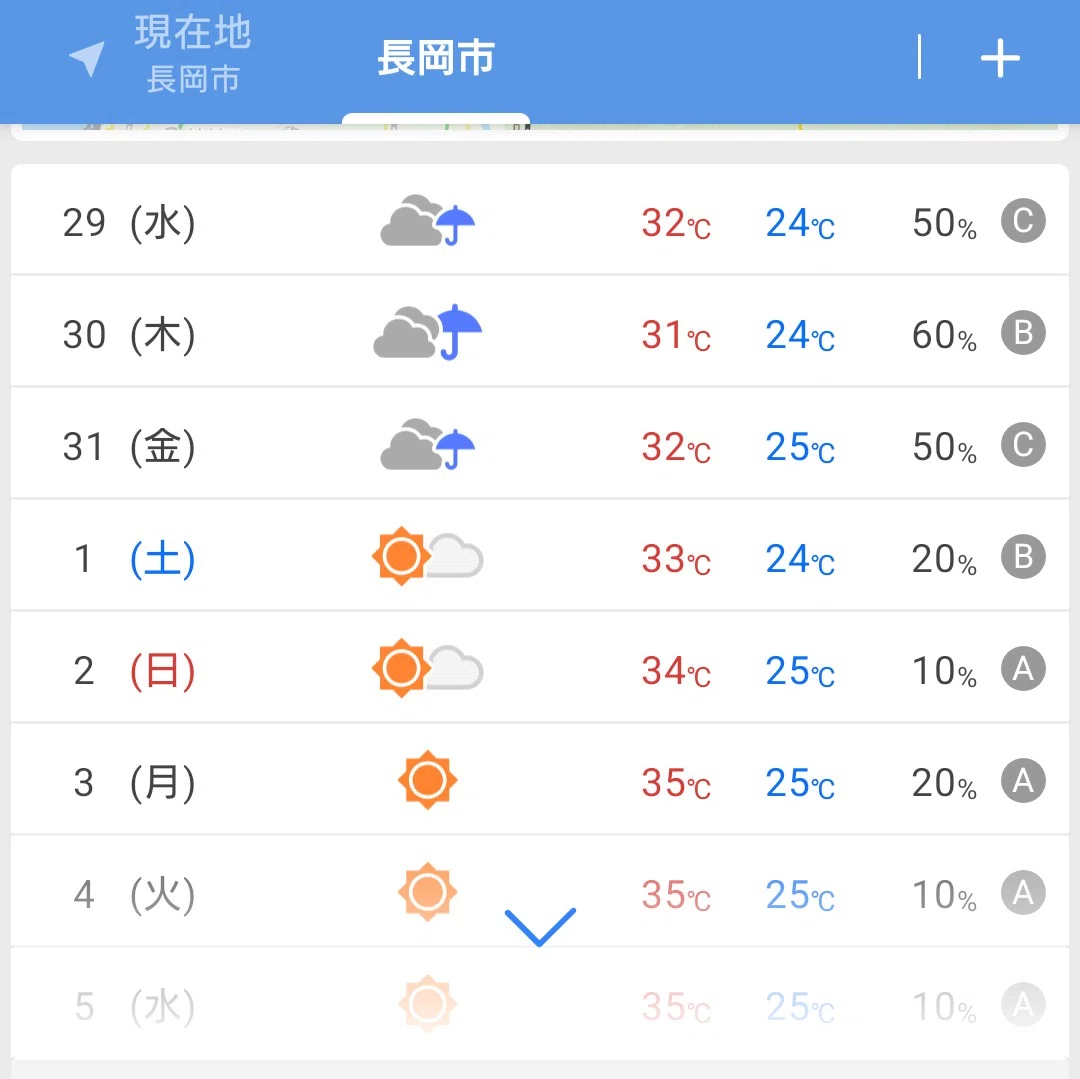1080x1079 pixels.
Task: Open forecast row for 2 (日)
Action: pyautogui.click(x=540, y=669)
